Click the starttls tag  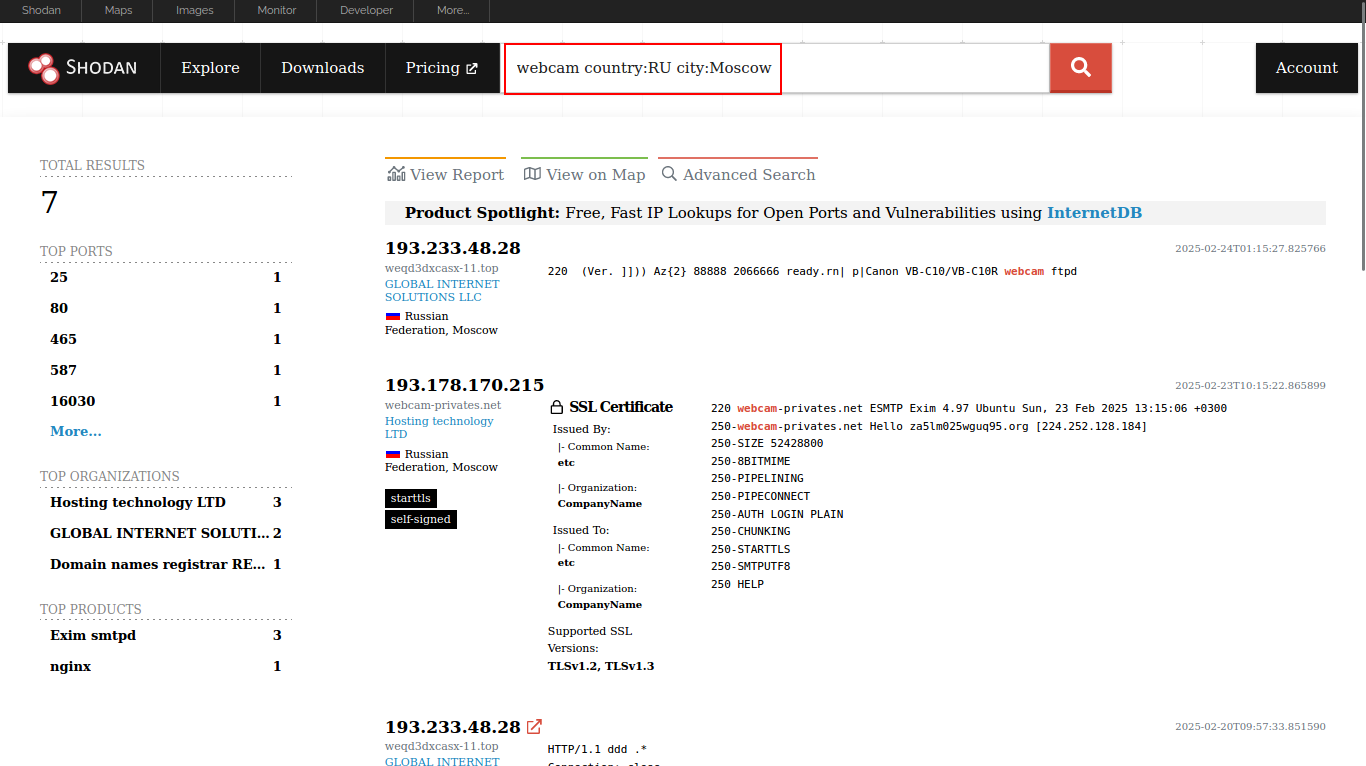[411, 498]
